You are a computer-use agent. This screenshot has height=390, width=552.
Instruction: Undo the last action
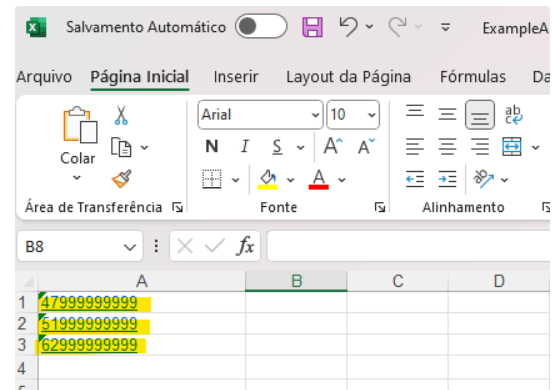click(349, 27)
